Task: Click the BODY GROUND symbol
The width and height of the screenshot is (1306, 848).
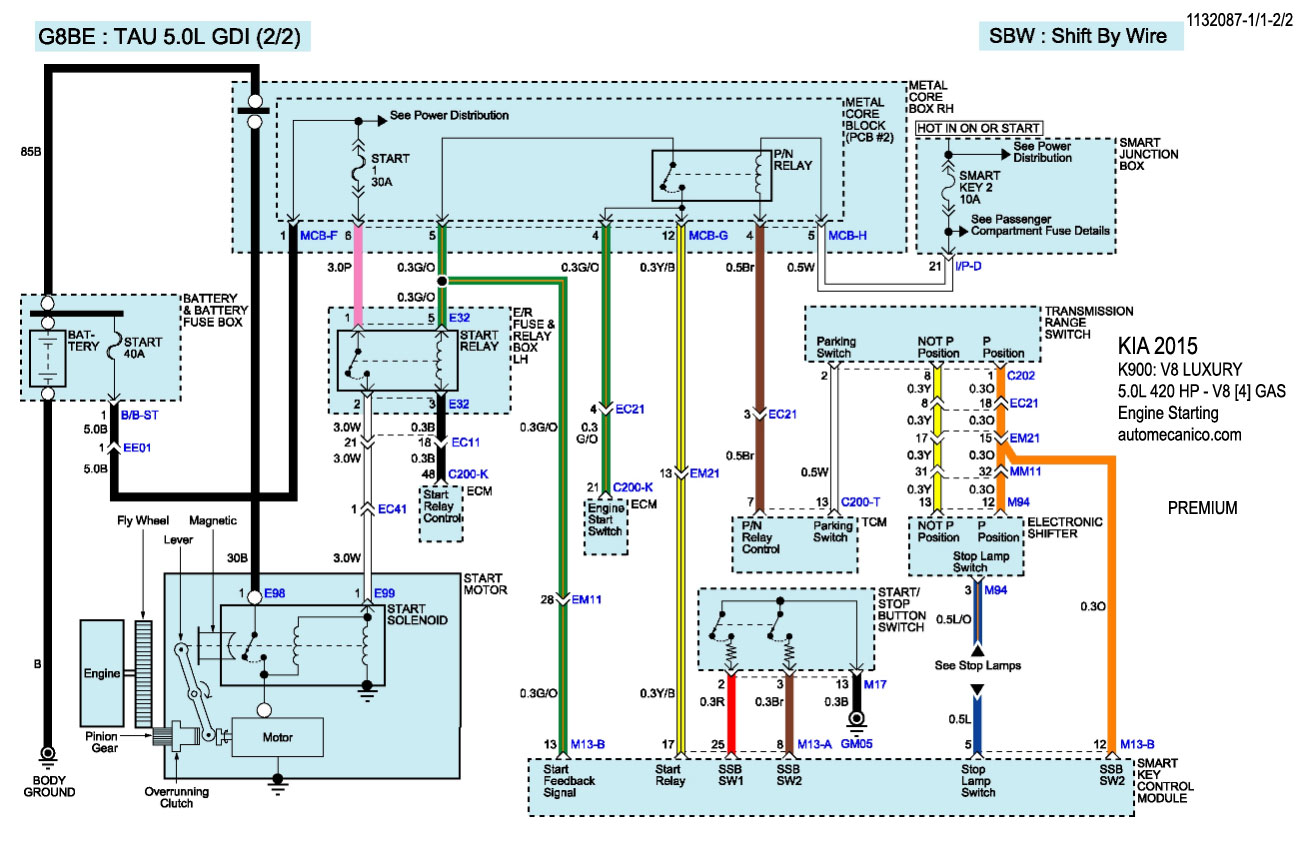Action: pyautogui.click(x=46, y=755)
